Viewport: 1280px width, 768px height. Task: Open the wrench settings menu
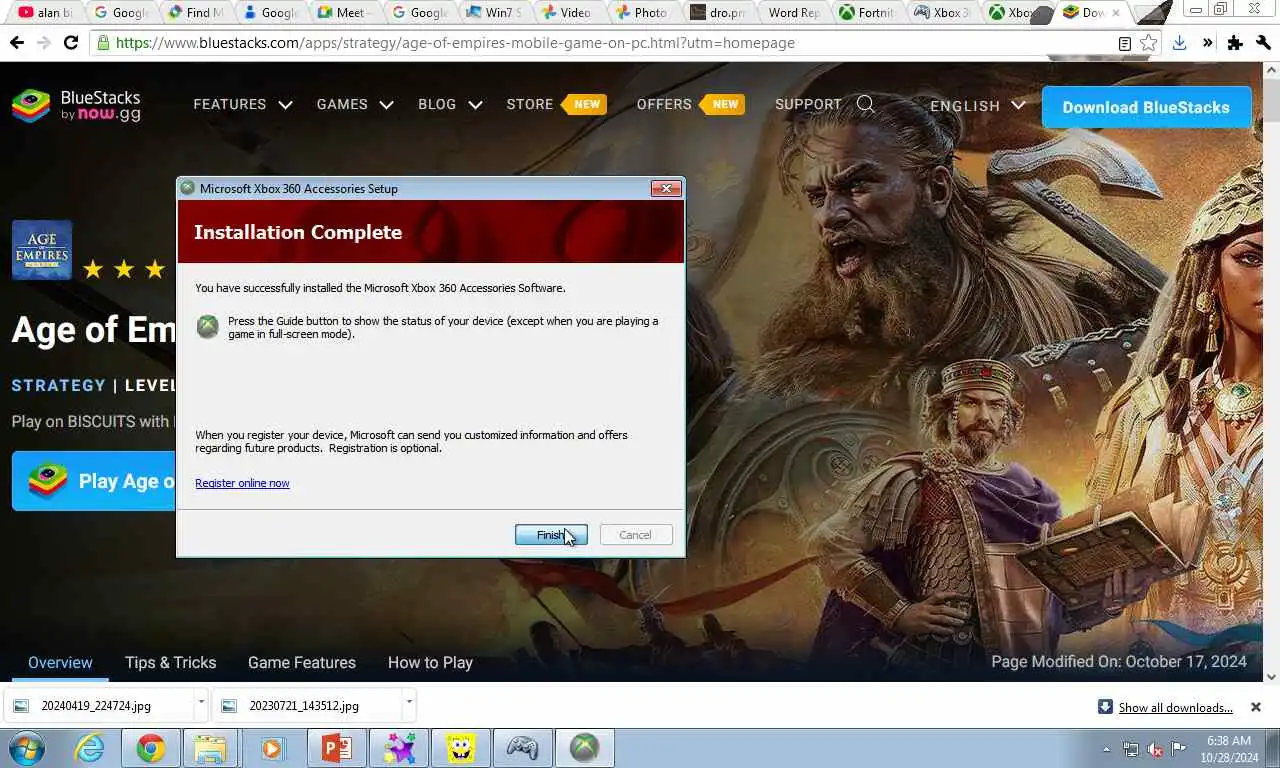(1263, 43)
